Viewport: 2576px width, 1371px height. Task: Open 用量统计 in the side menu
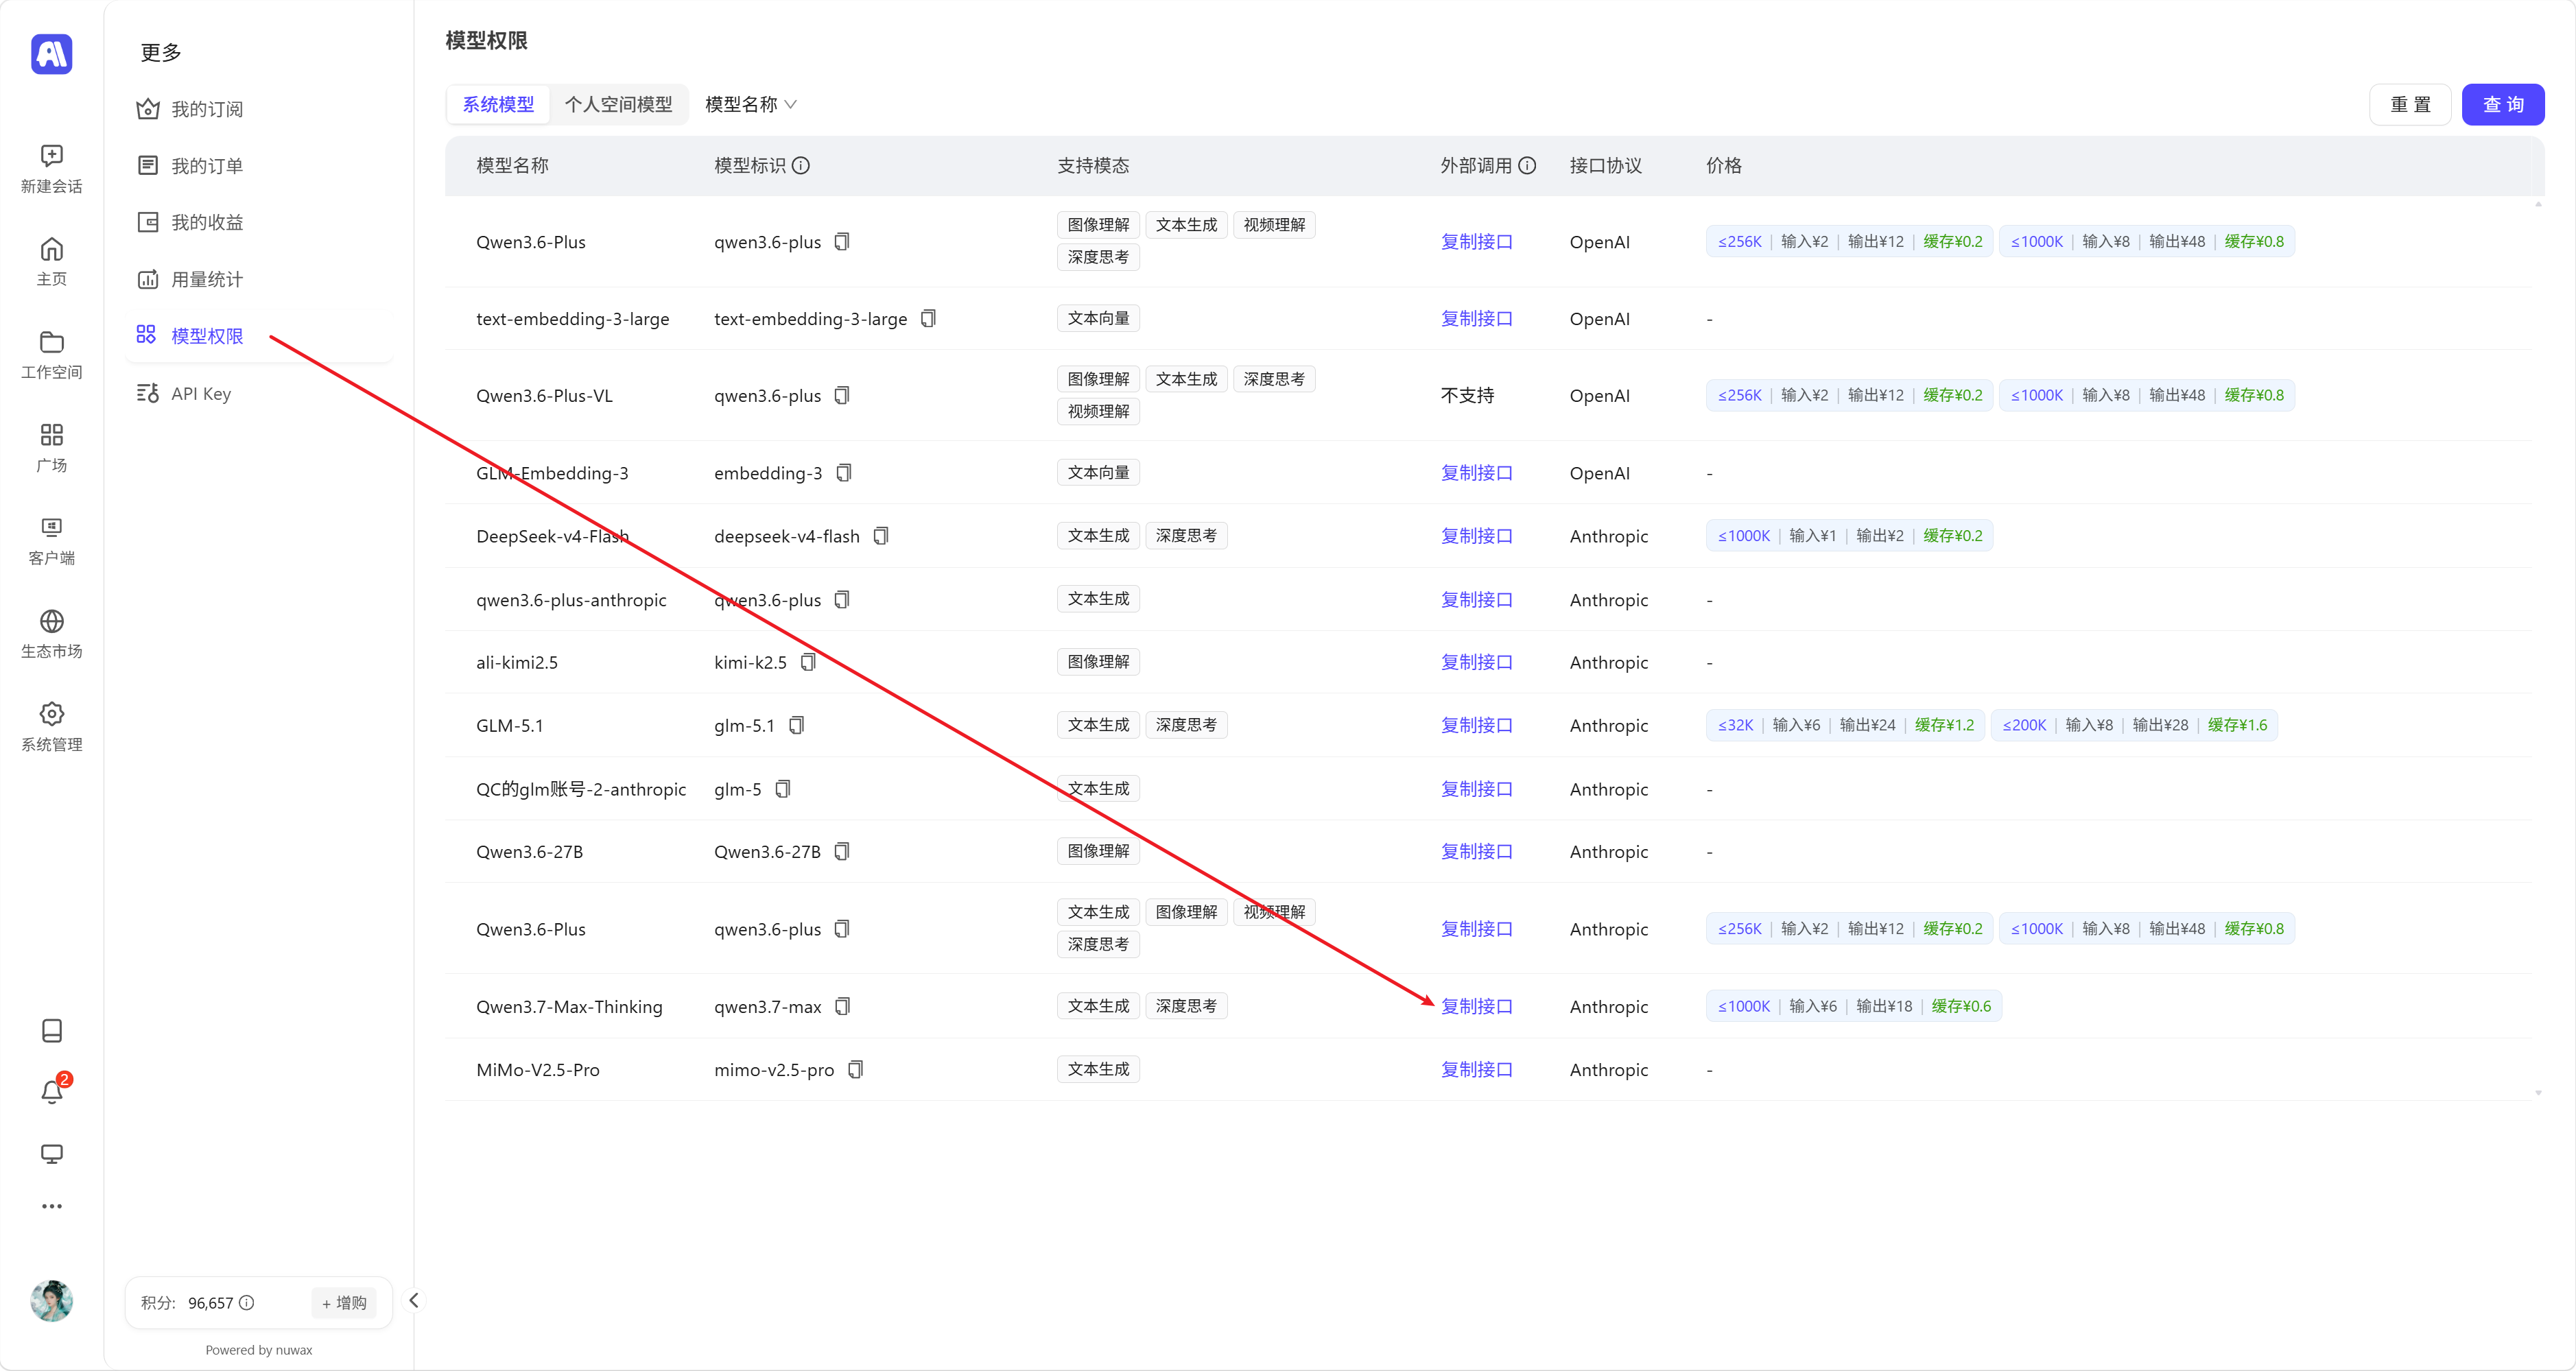click(x=259, y=279)
